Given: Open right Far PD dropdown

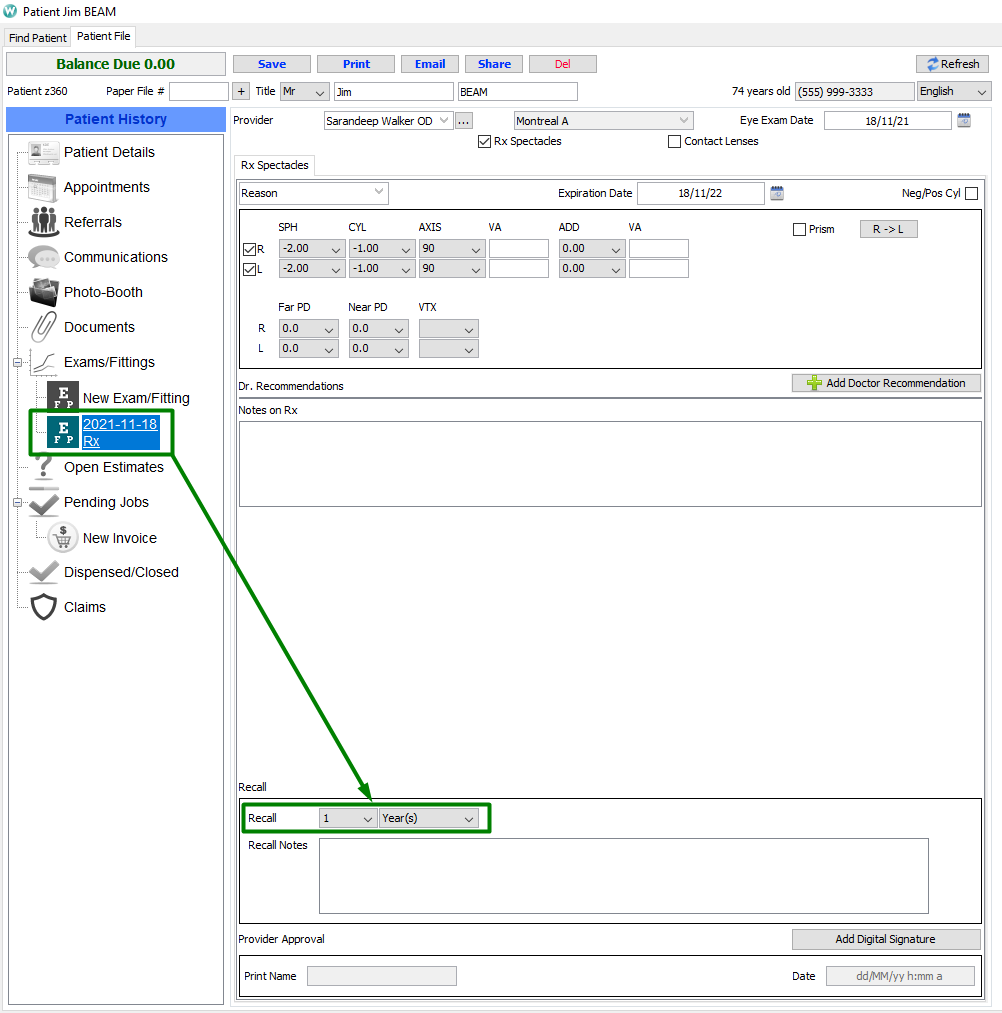Looking at the screenshot, I should pyautogui.click(x=308, y=329).
